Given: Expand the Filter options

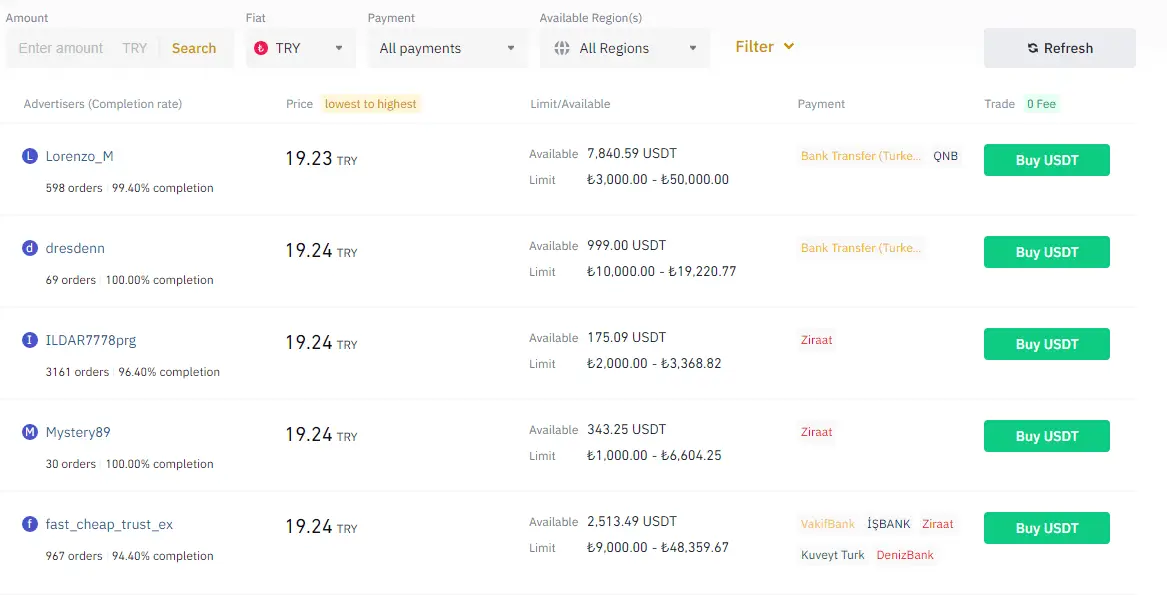Looking at the screenshot, I should click(765, 47).
